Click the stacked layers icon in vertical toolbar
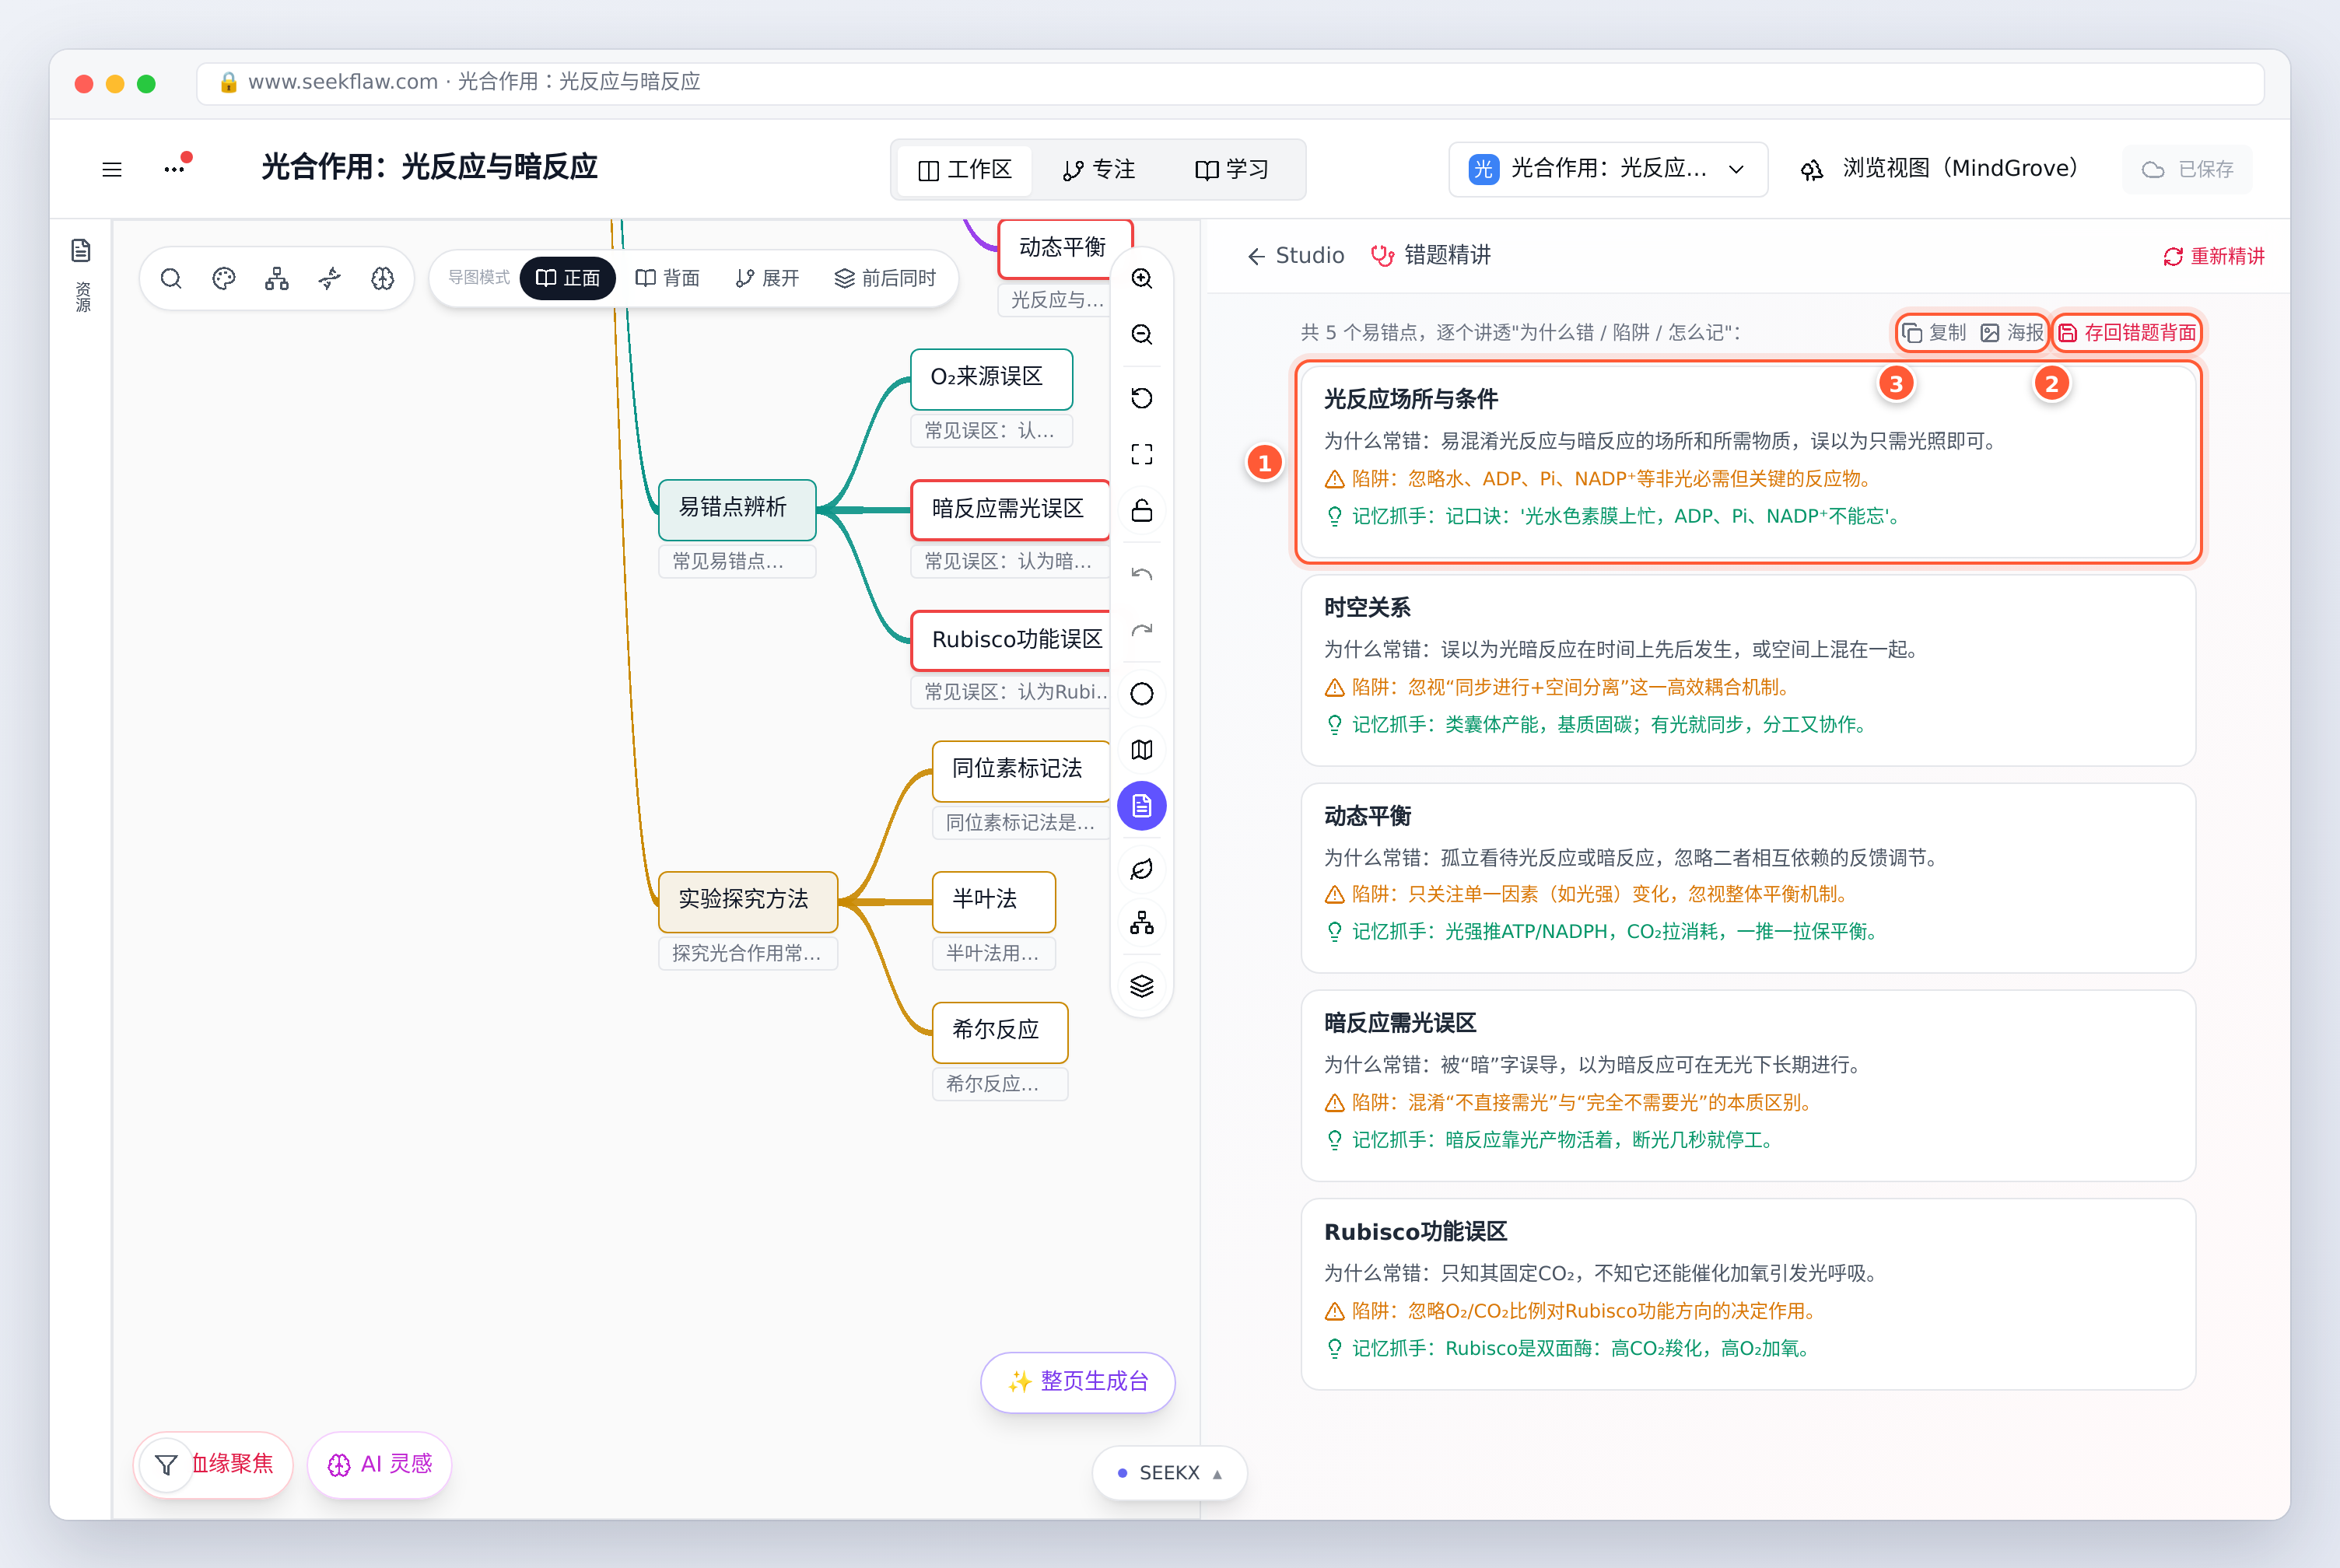2340x1568 pixels. (x=1142, y=986)
